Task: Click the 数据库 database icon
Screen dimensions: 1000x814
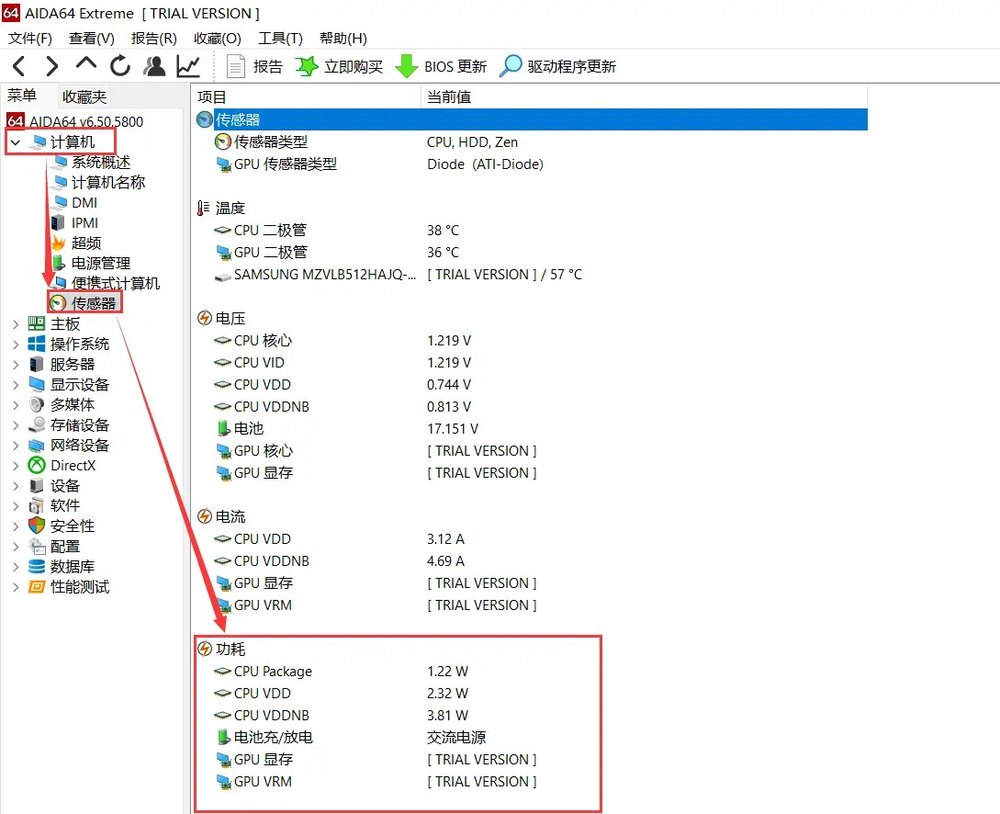Action: [x=36, y=566]
